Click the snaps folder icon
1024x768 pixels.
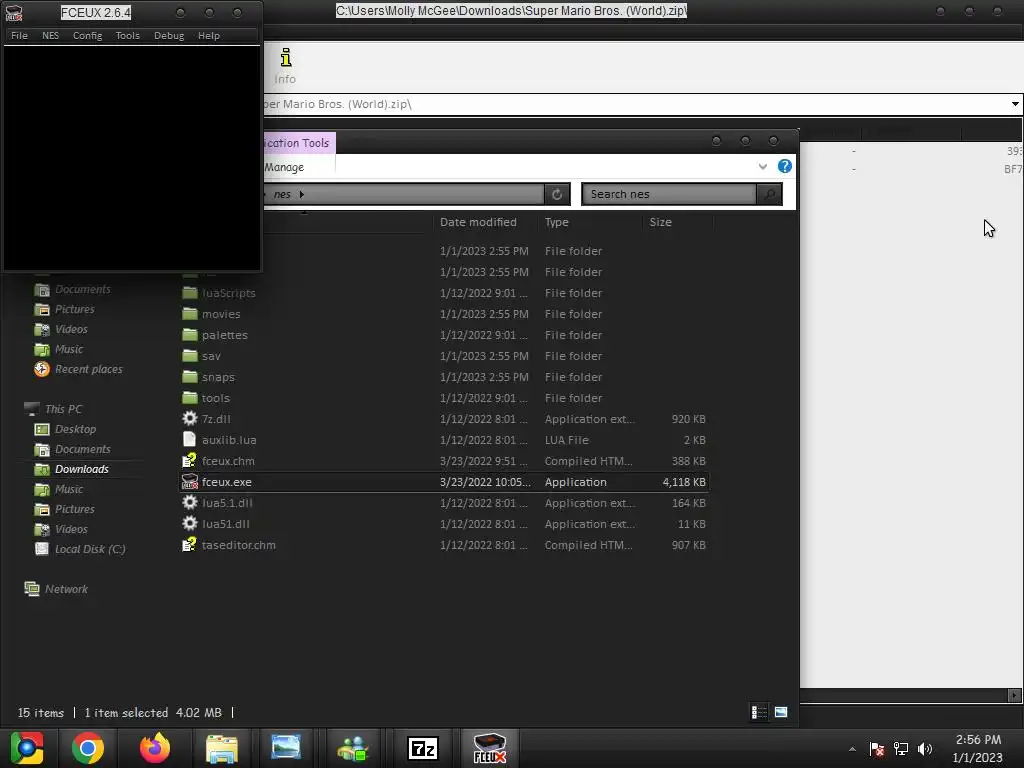[189, 377]
